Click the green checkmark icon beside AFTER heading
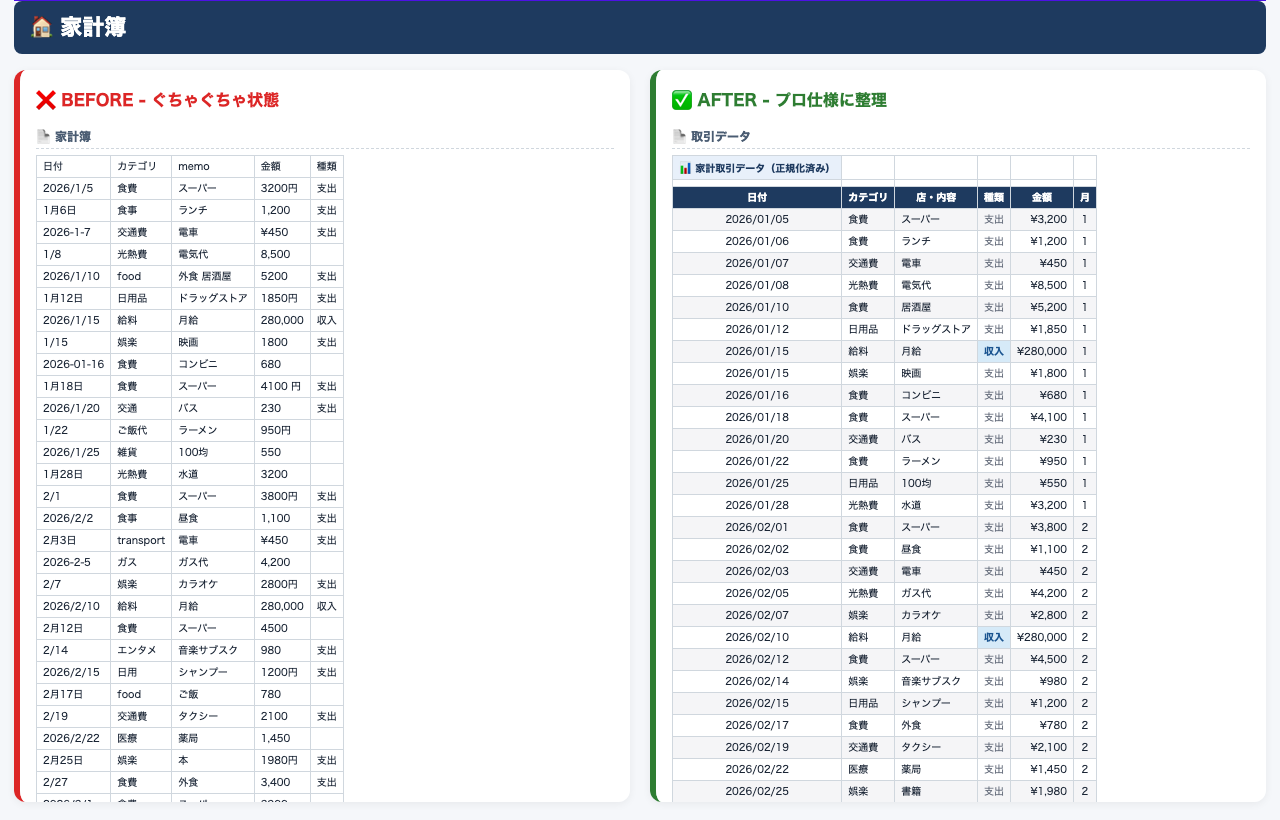This screenshot has width=1280, height=820. tap(682, 100)
